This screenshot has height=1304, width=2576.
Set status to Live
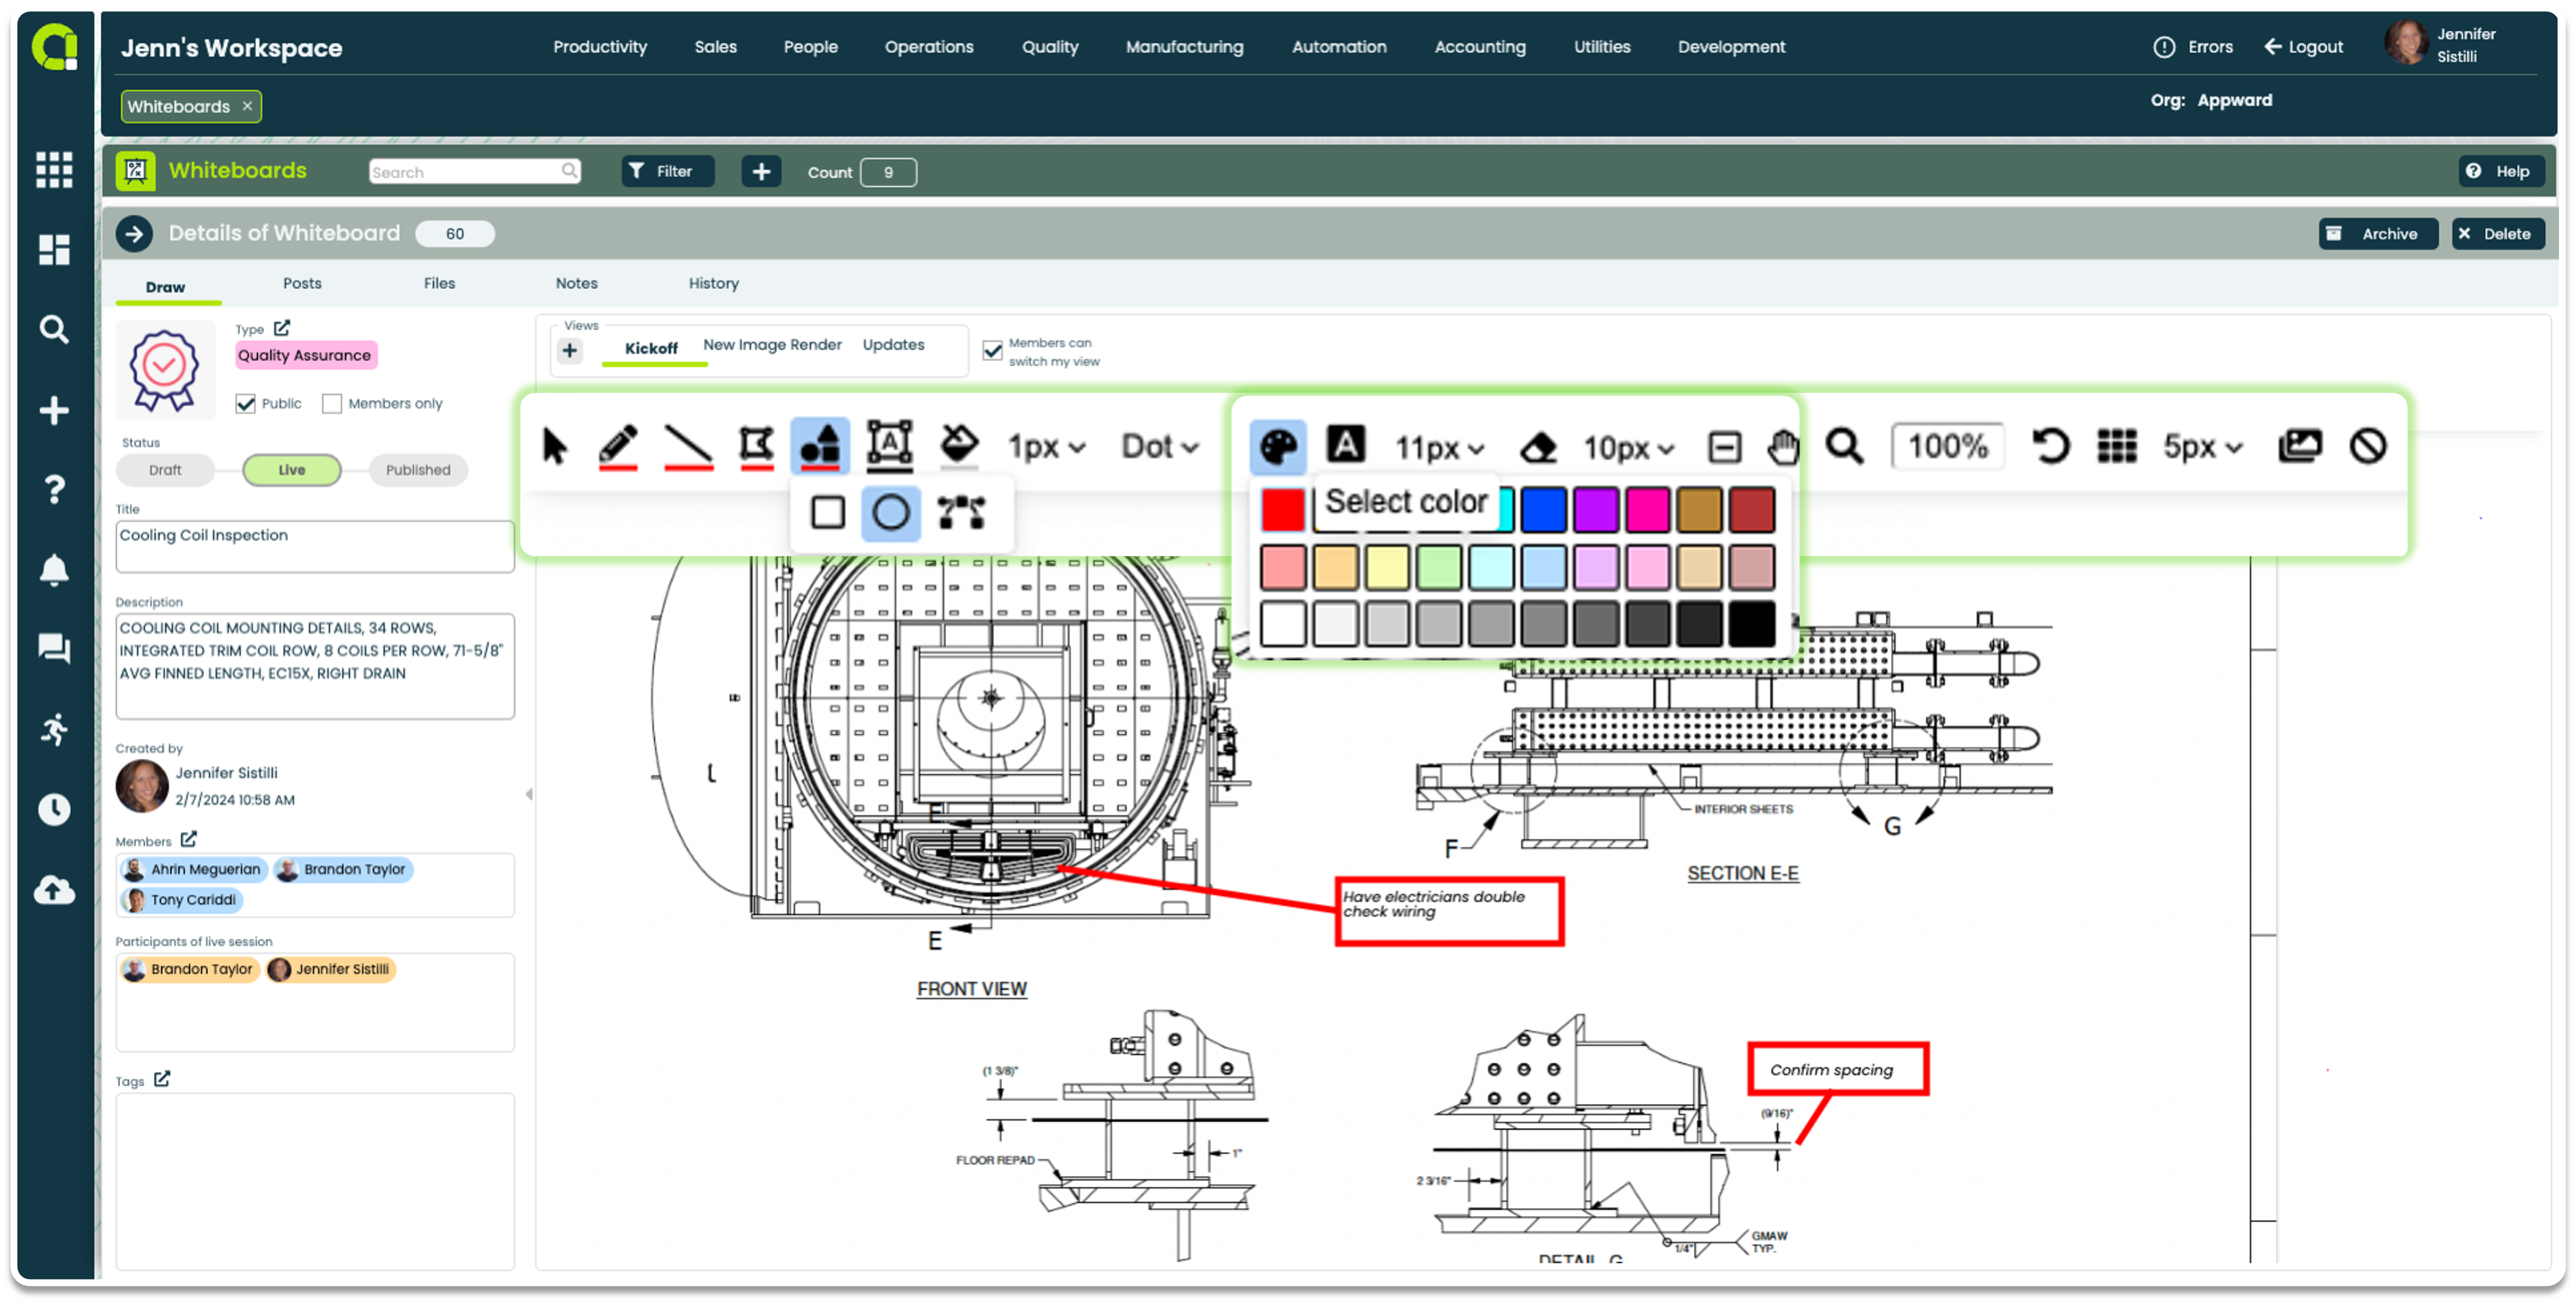292,470
